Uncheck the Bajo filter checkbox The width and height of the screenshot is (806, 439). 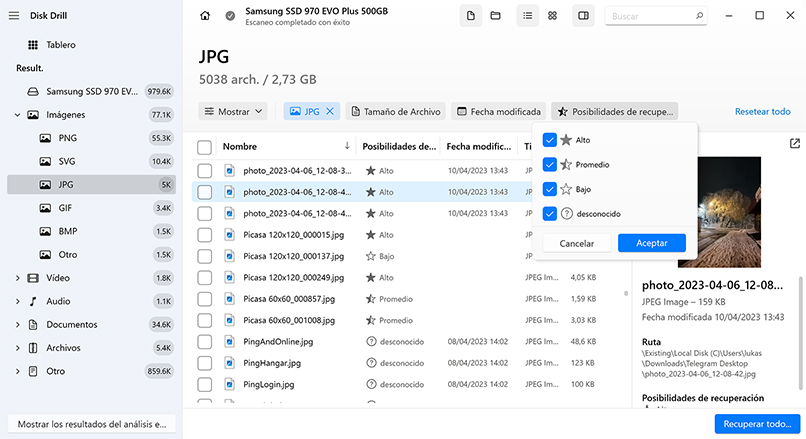click(x=549, y=189)
